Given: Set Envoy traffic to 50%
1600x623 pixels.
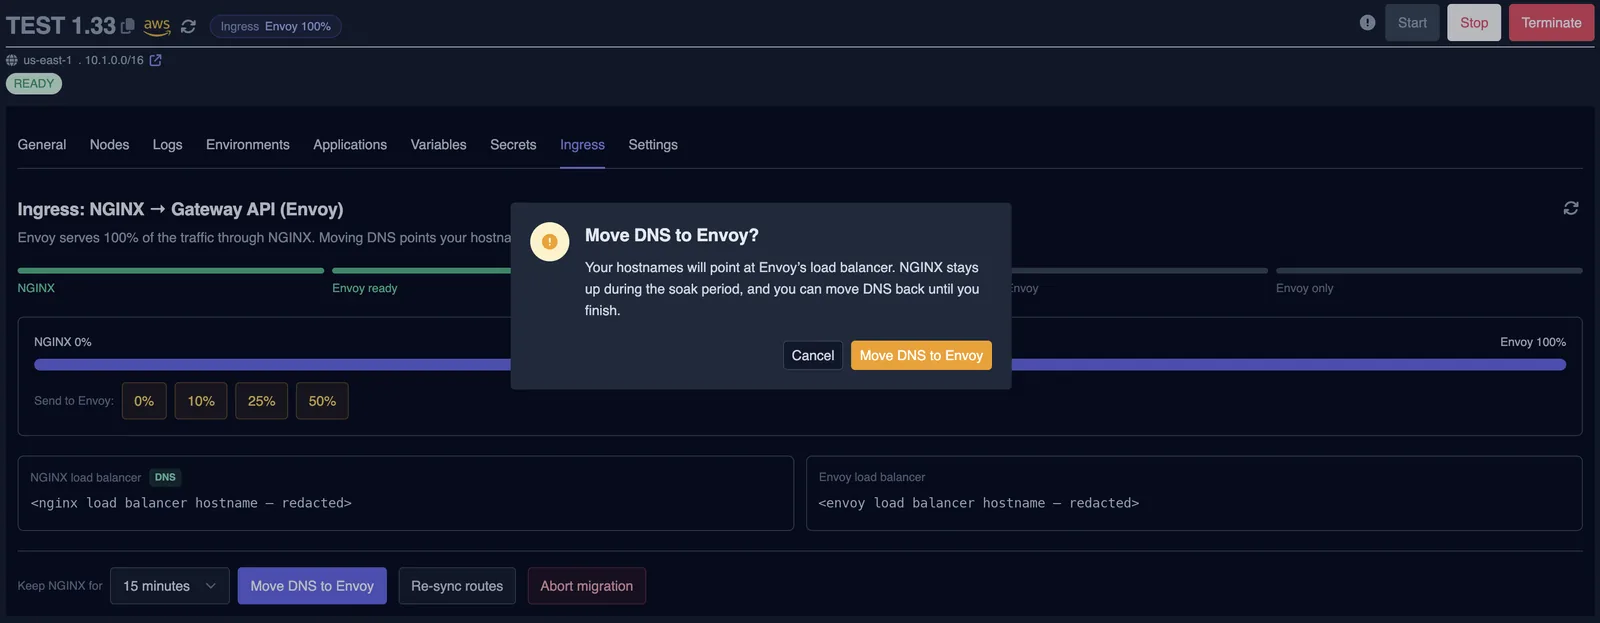Looking at the screenshot, I should tap(322, 401).
